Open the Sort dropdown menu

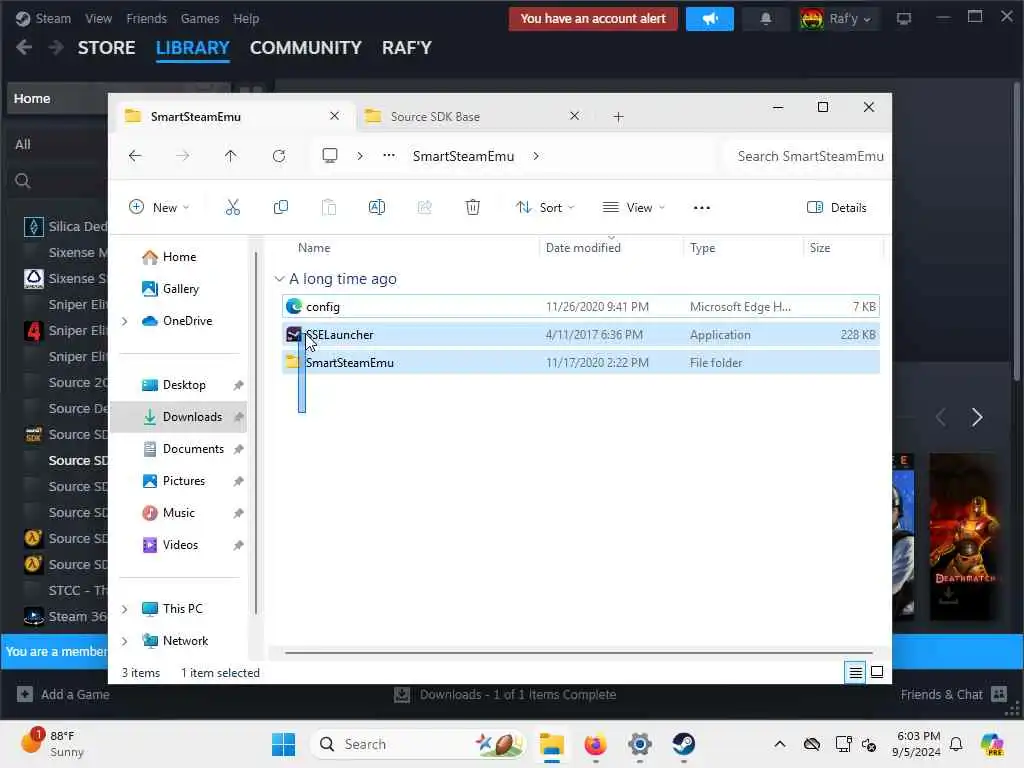(545, 208)
